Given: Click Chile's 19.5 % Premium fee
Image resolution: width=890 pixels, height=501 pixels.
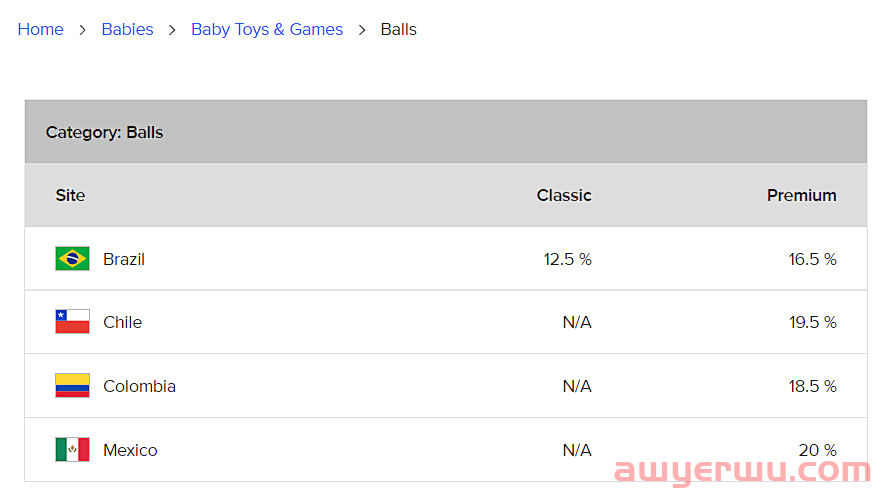Looking at the screenshot, I should (x=812, y=322).
